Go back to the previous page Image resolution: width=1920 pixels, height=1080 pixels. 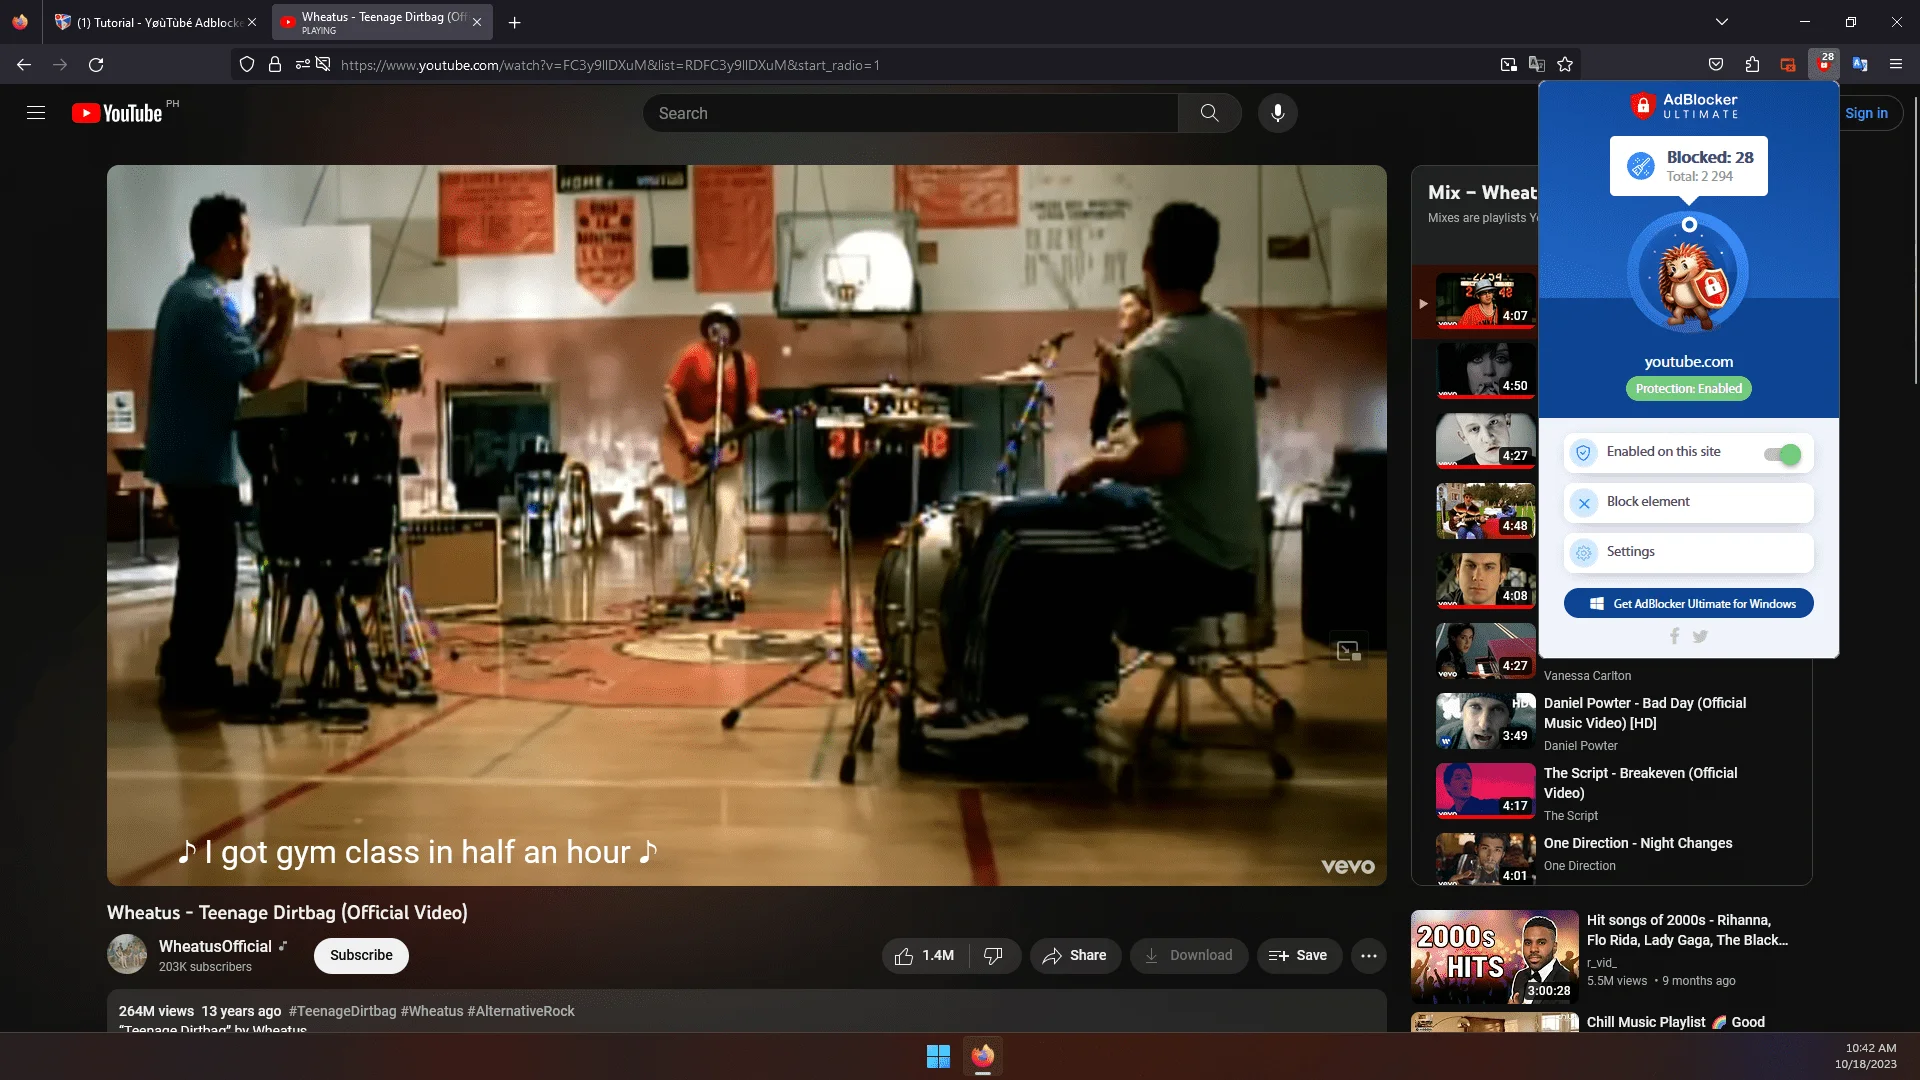pos(24,65)
